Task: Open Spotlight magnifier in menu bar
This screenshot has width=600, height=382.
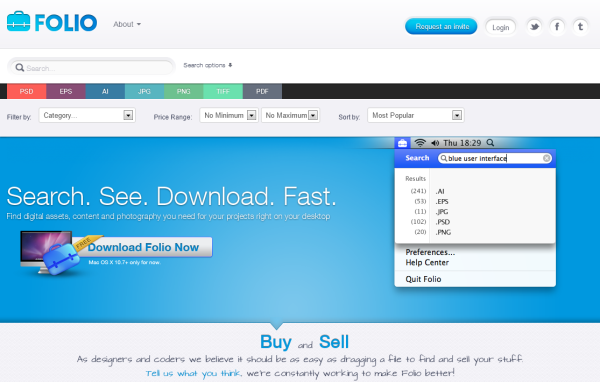Action: click(x=490, y=143)
